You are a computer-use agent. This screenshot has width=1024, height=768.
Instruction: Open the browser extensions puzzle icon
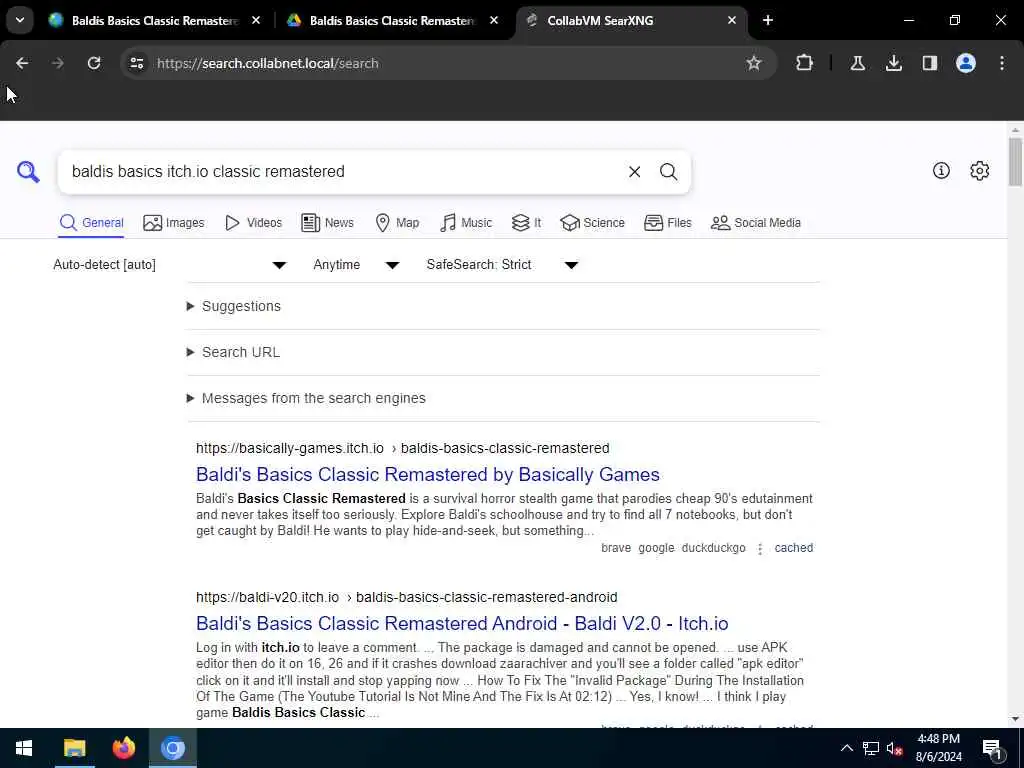(x=805, y=63)
